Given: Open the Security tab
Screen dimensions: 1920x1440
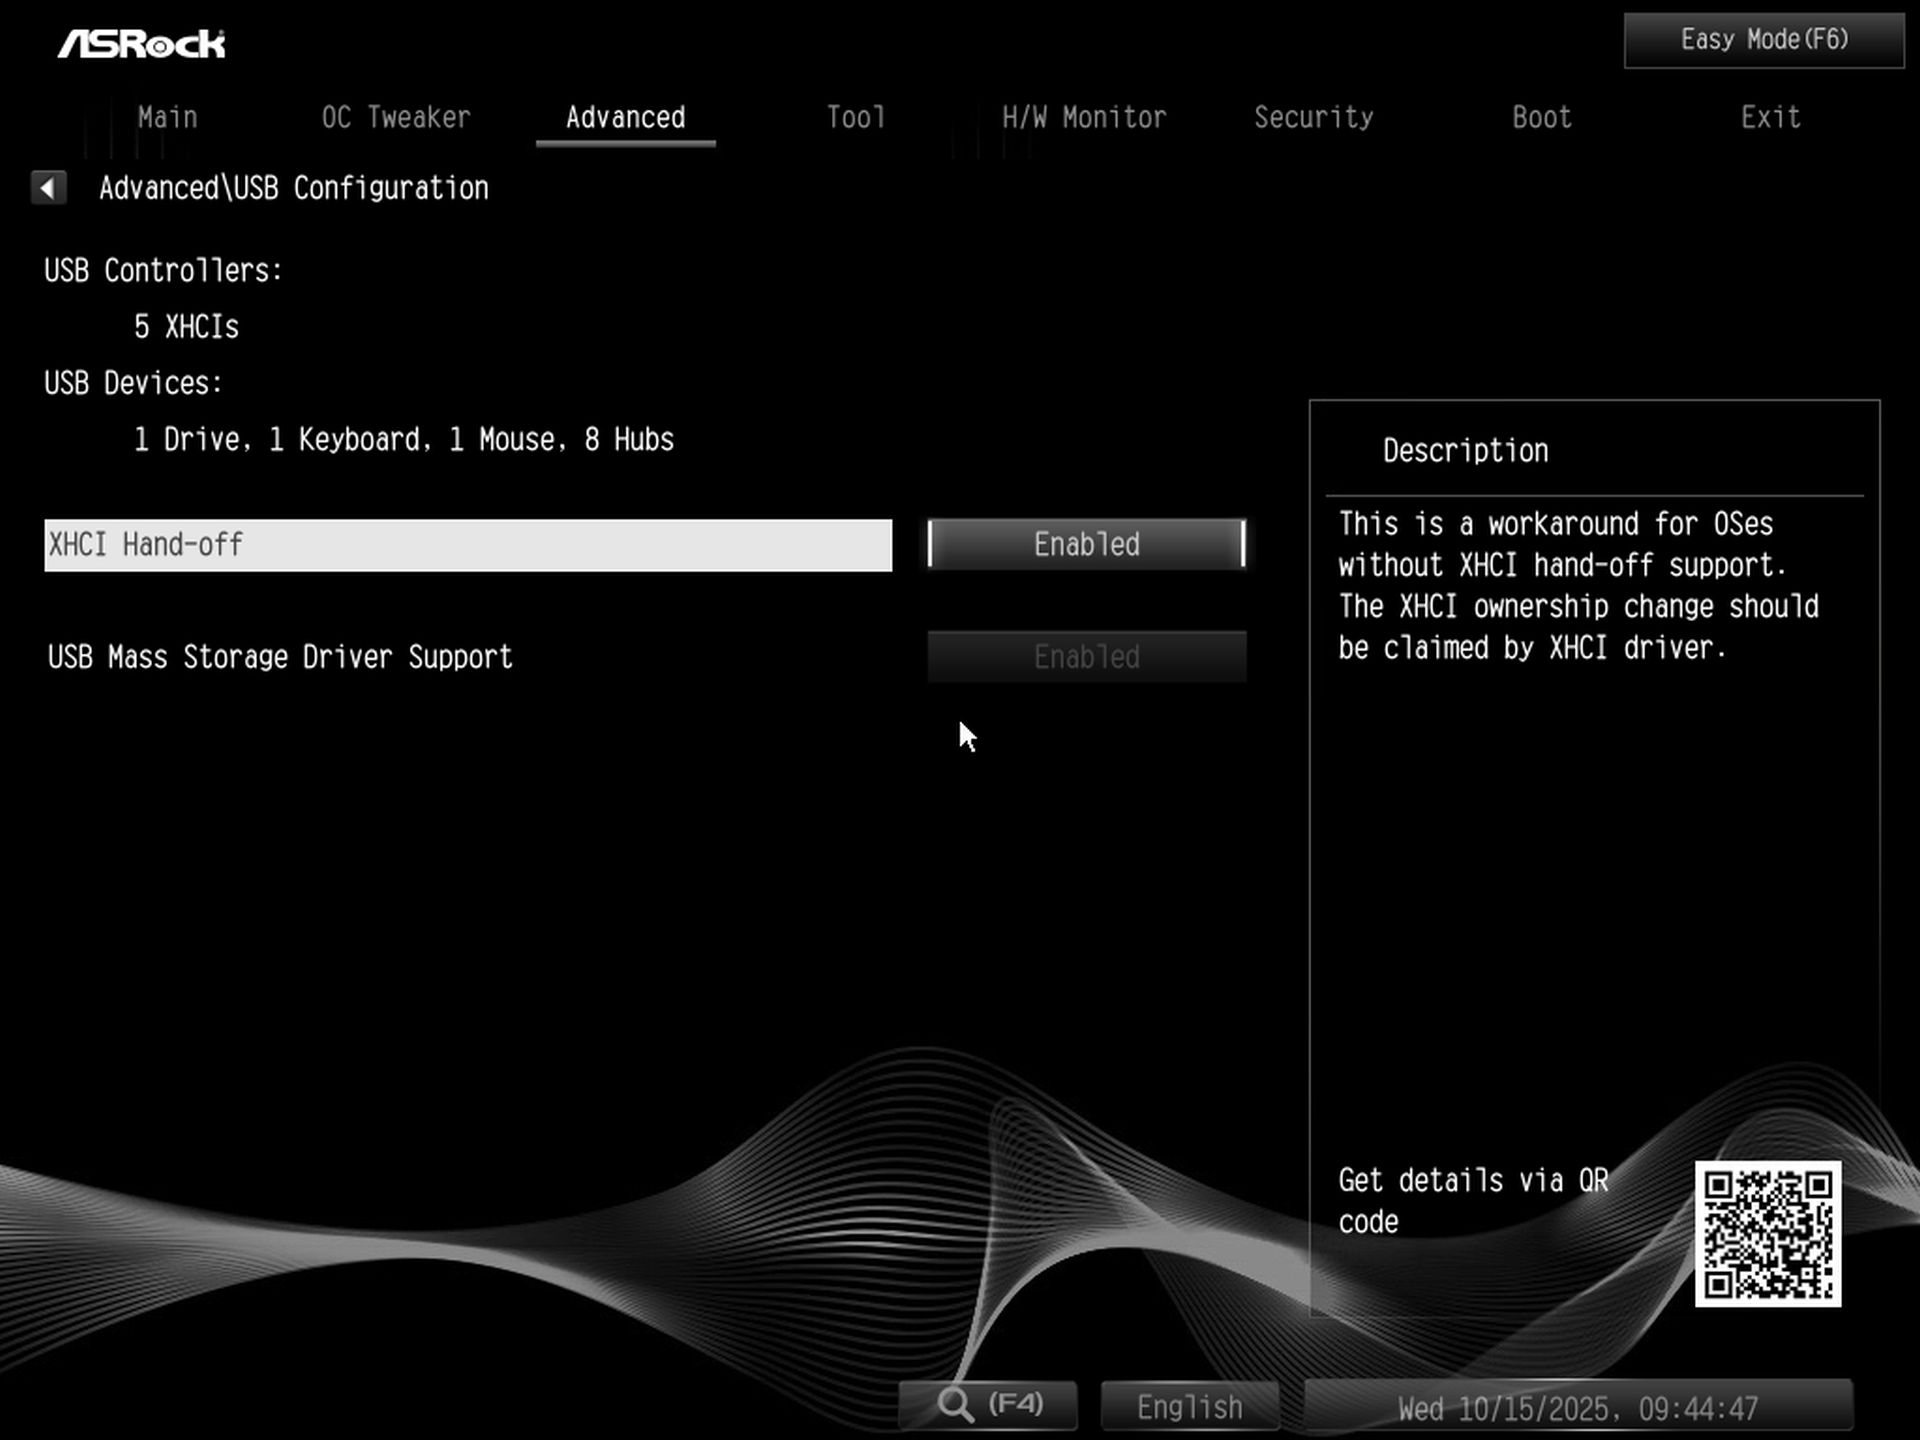Looking at the screenshot, I should [x=1314, y=117].
